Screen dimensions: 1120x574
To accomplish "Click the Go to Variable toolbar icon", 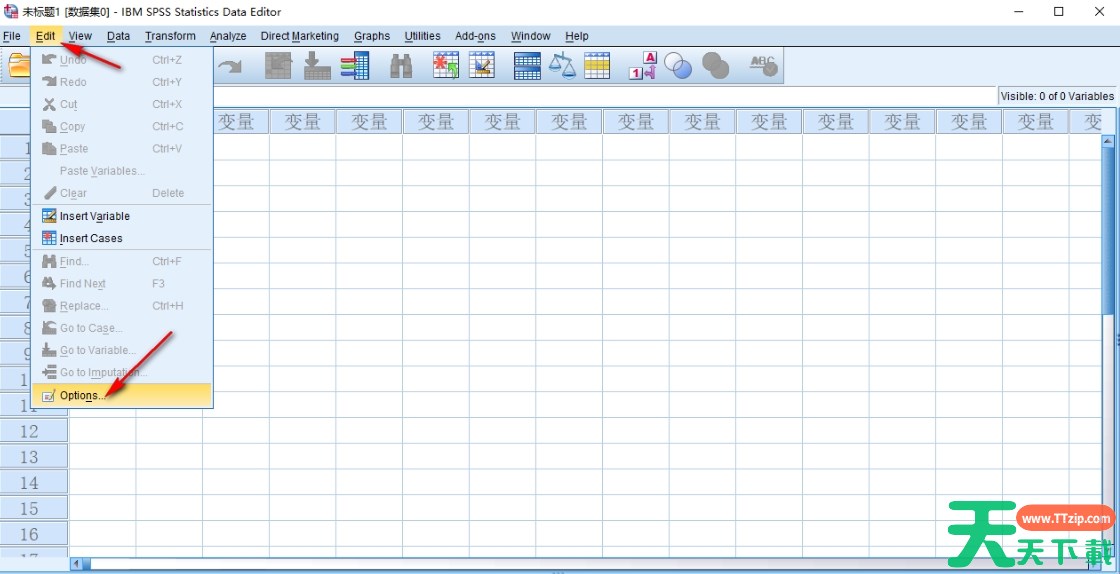I will tap(317, 66).
